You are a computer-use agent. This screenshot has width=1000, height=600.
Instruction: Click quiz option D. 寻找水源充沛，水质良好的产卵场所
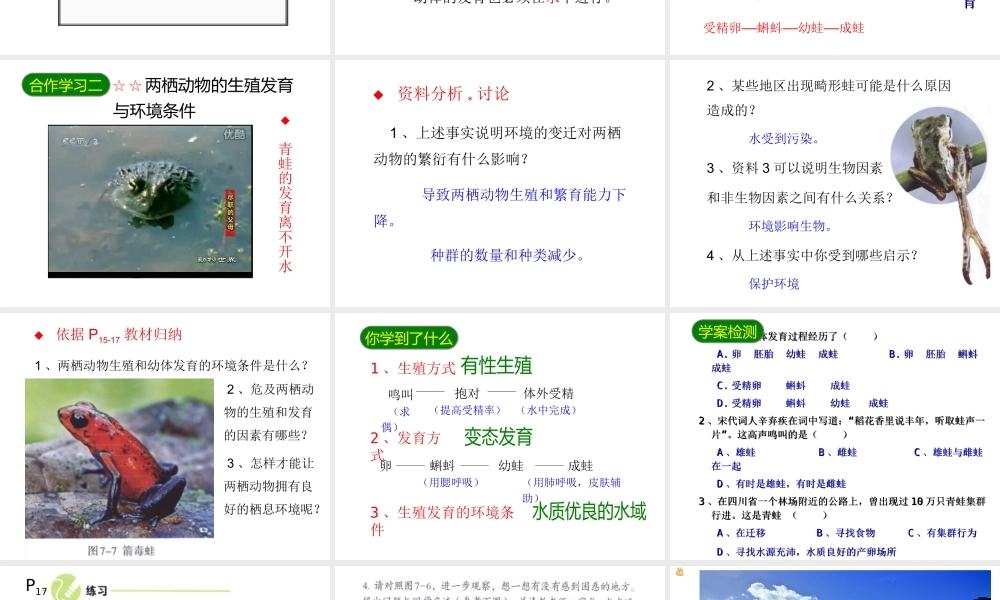point(806,552)
